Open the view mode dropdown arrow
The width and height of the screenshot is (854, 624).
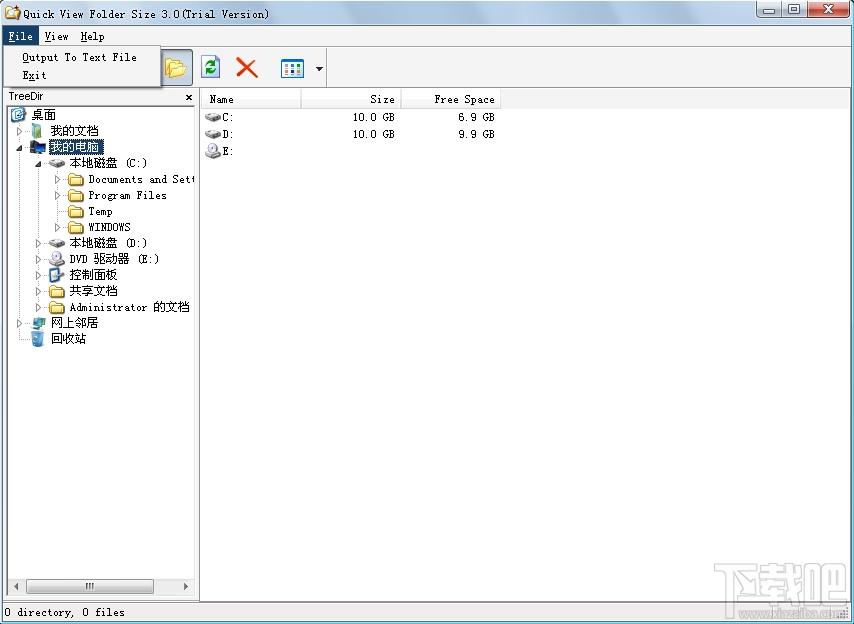(319, 69)
